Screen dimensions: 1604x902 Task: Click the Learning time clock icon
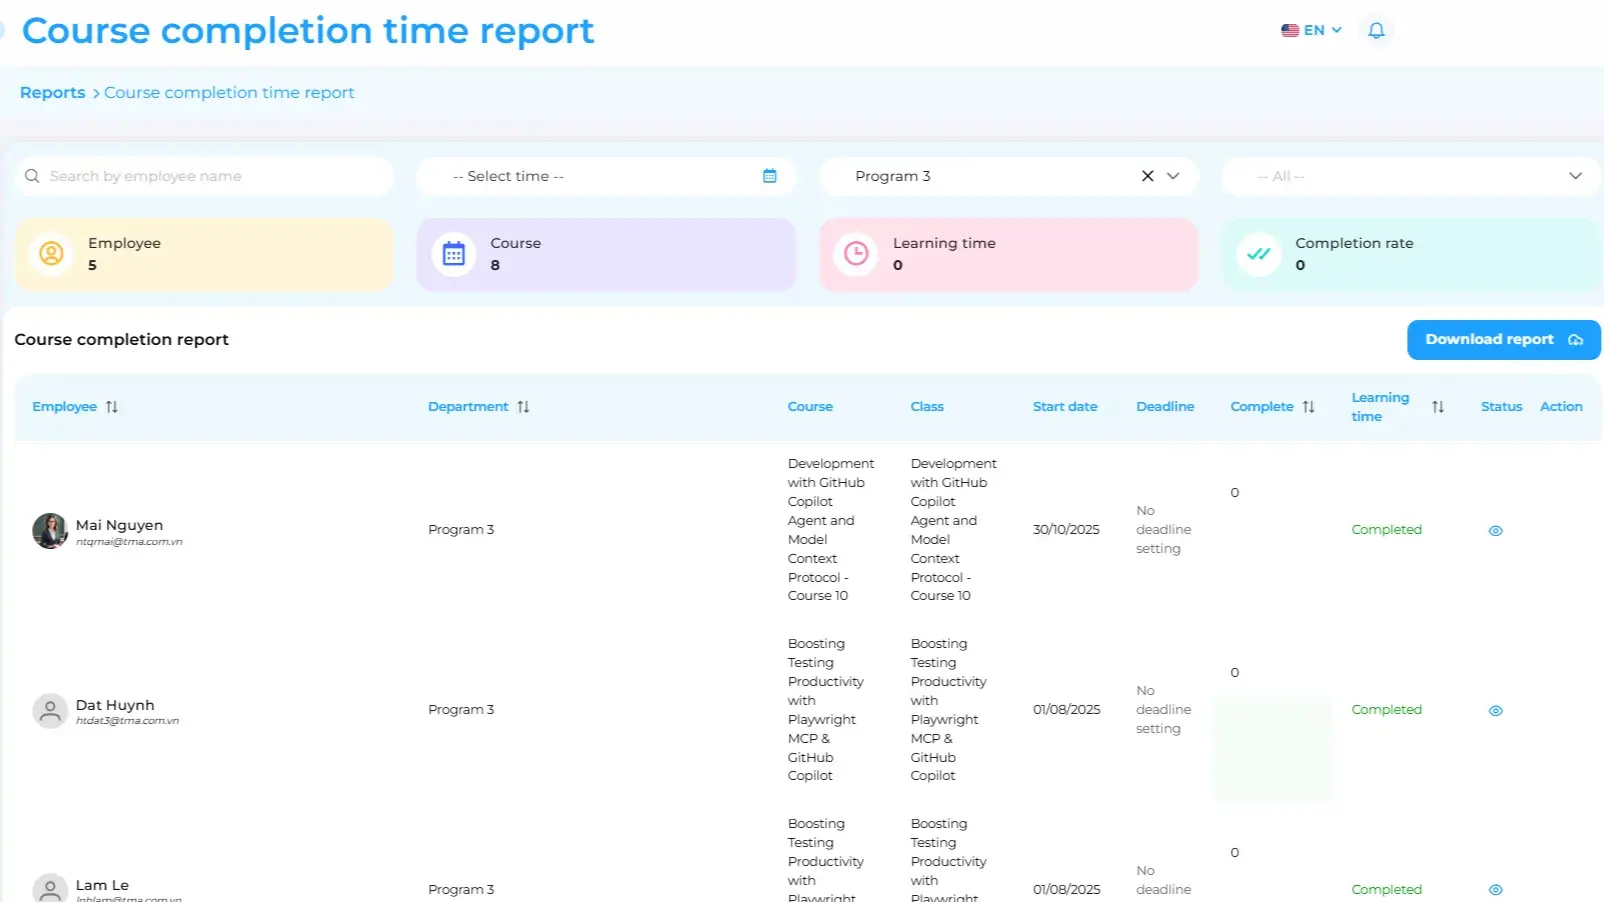point(856,254)
